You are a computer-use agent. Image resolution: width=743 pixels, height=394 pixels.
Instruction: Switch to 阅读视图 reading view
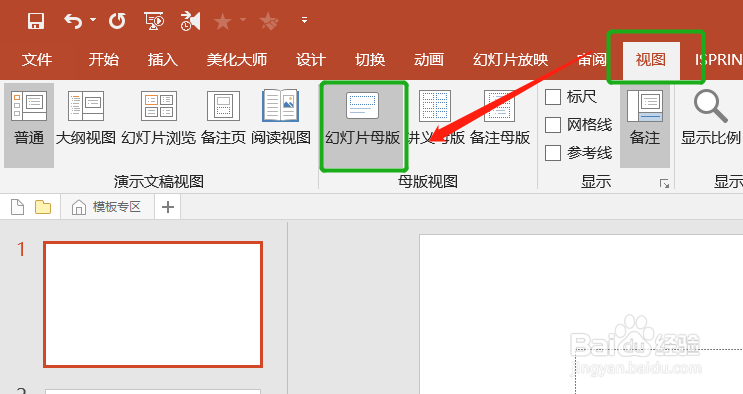[x=281, y=119]
